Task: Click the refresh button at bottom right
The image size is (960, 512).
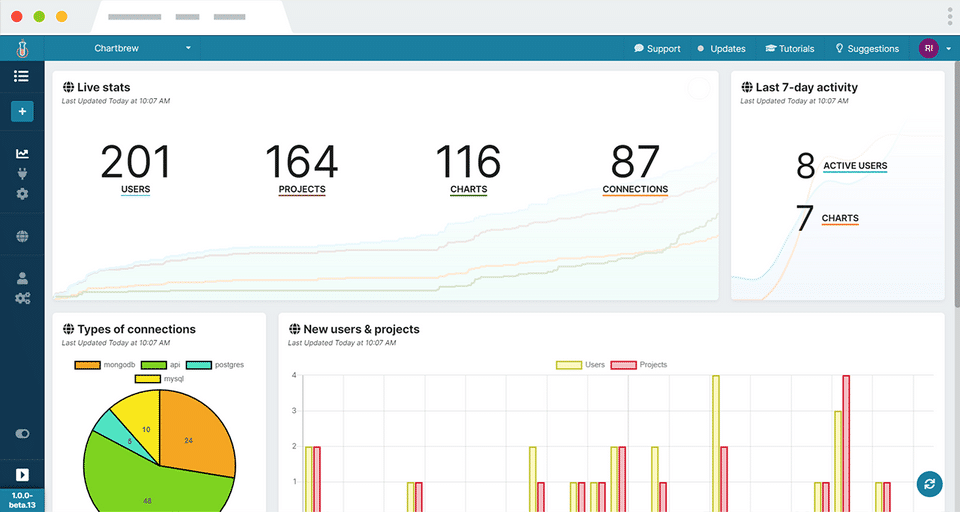Action: pos(929,484)
